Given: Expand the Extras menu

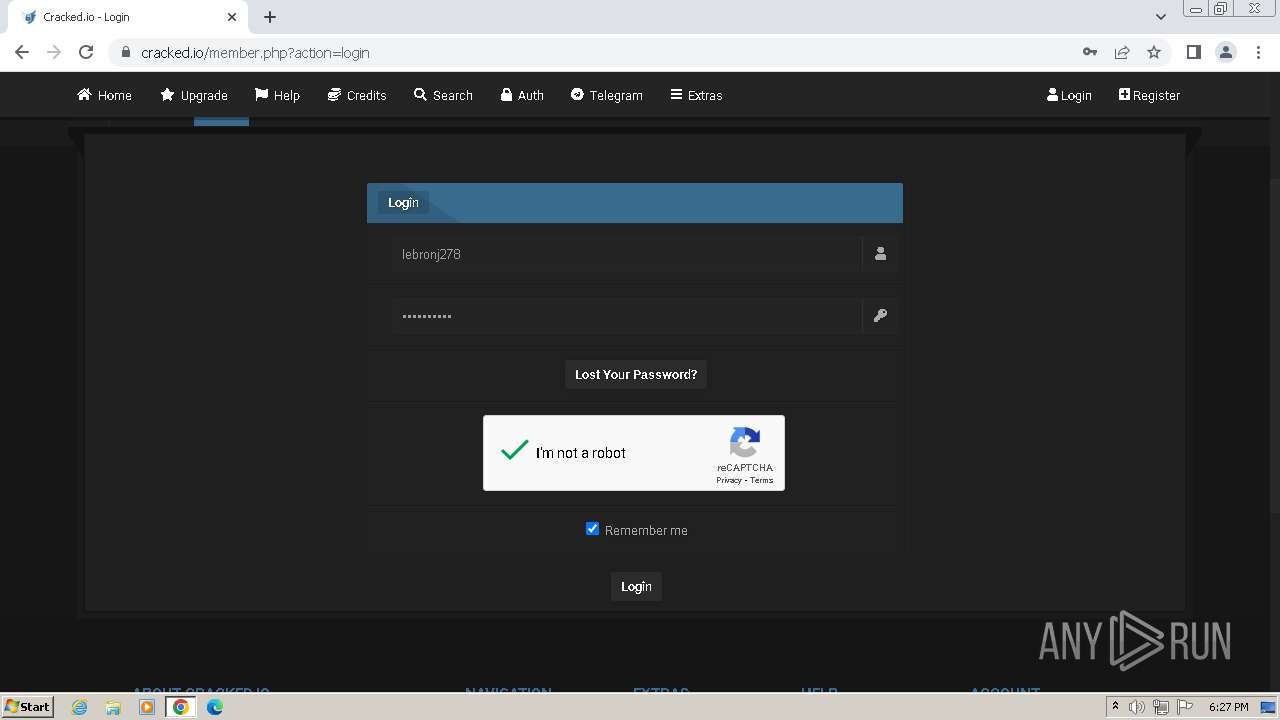Looking at the screenshot, I should click(696, 95).
